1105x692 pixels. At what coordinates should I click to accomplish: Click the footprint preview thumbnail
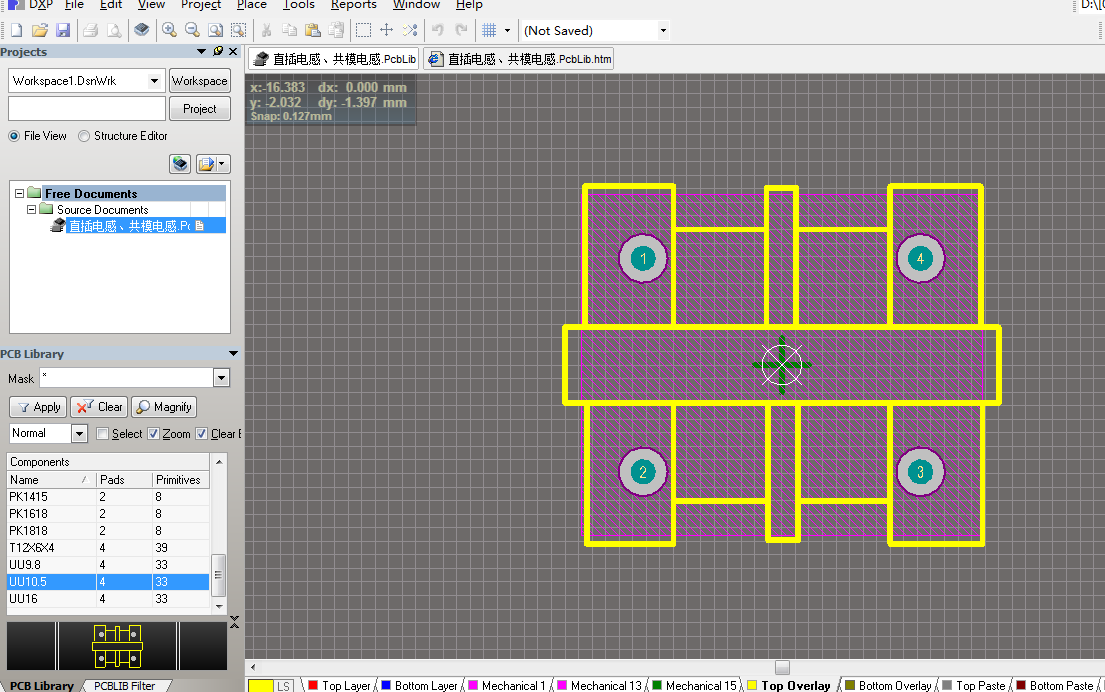(118, 646)
